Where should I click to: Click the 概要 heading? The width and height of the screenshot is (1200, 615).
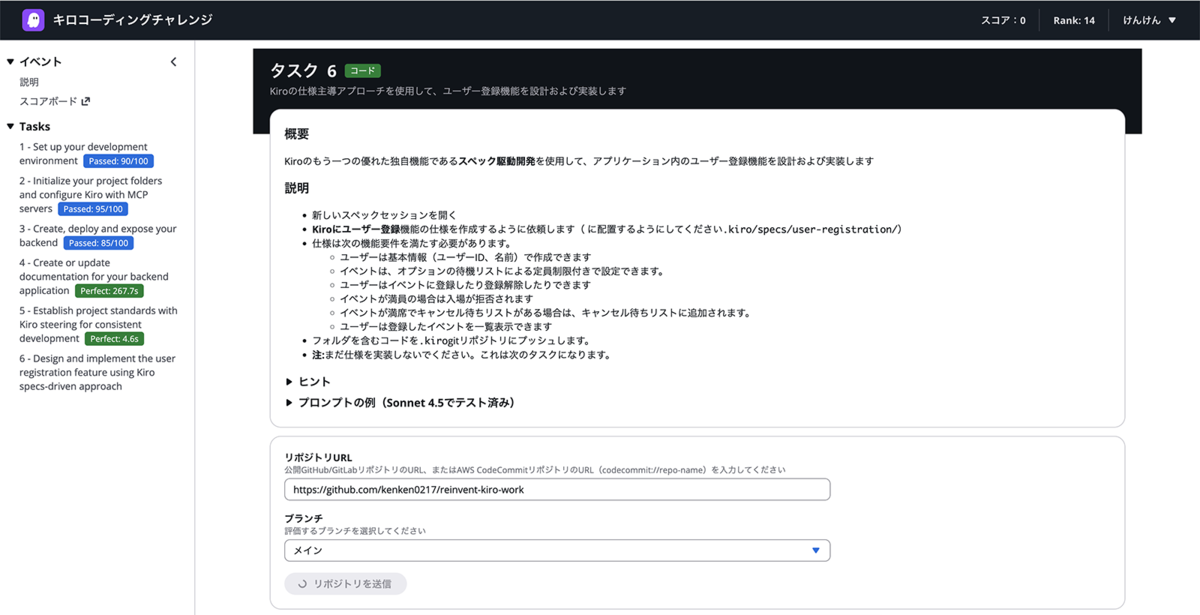[x=297, y=134]
